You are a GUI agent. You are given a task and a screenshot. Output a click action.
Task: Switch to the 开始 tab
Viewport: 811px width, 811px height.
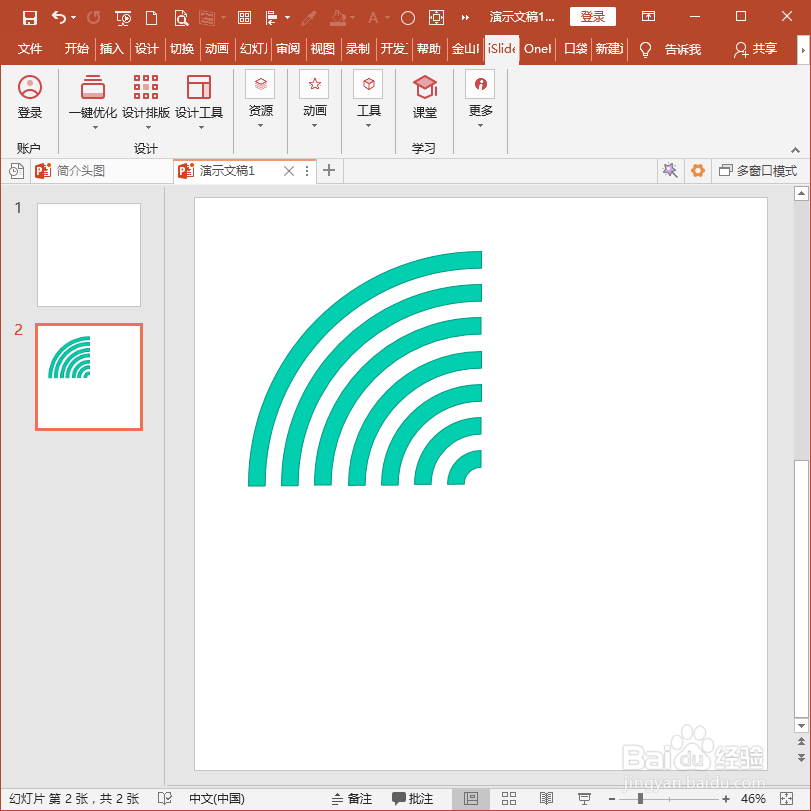click(x=77, y=49)
